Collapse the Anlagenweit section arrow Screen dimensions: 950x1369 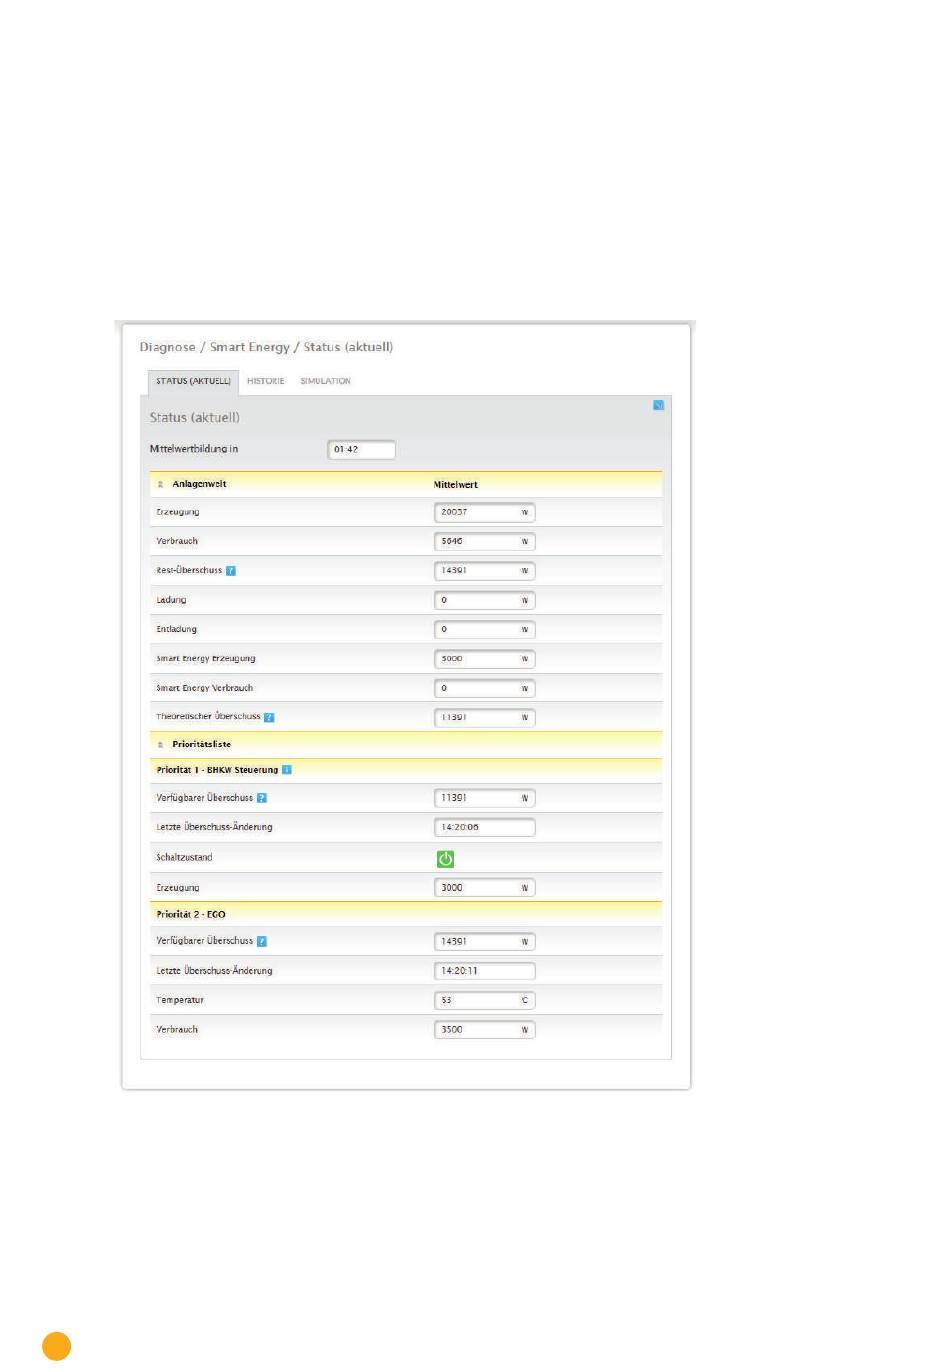pyautogui.click(x=160, y=484)
